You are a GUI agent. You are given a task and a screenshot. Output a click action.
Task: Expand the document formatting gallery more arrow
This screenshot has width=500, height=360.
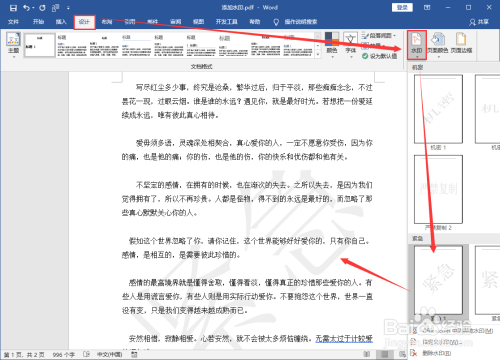pyautogui.click(x=318, y=54)
